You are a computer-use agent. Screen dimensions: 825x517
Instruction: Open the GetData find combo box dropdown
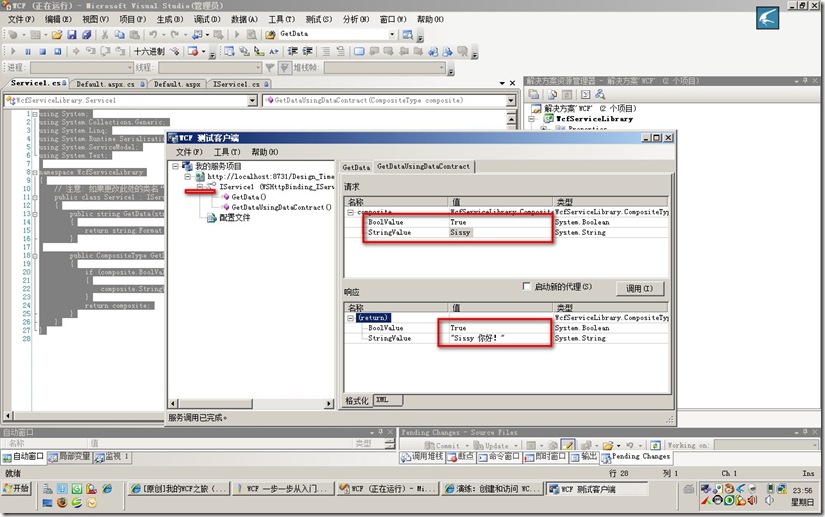[x=392, y=34]
